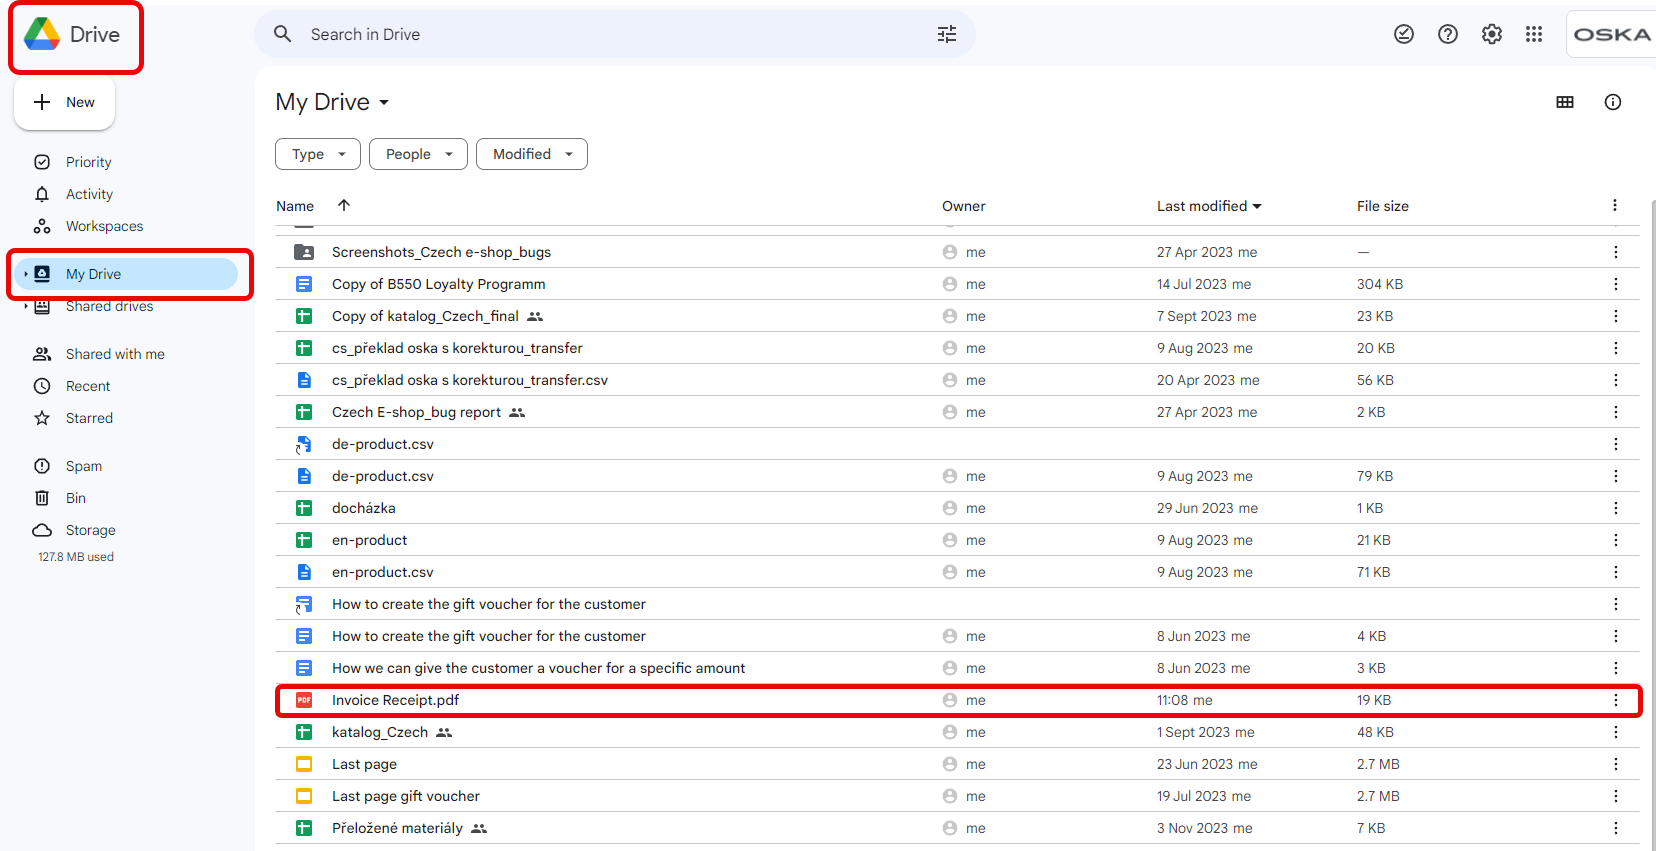1656x851 pixels.
Task: Toggle name sort direction arrow
Action: tap(343, 205)
